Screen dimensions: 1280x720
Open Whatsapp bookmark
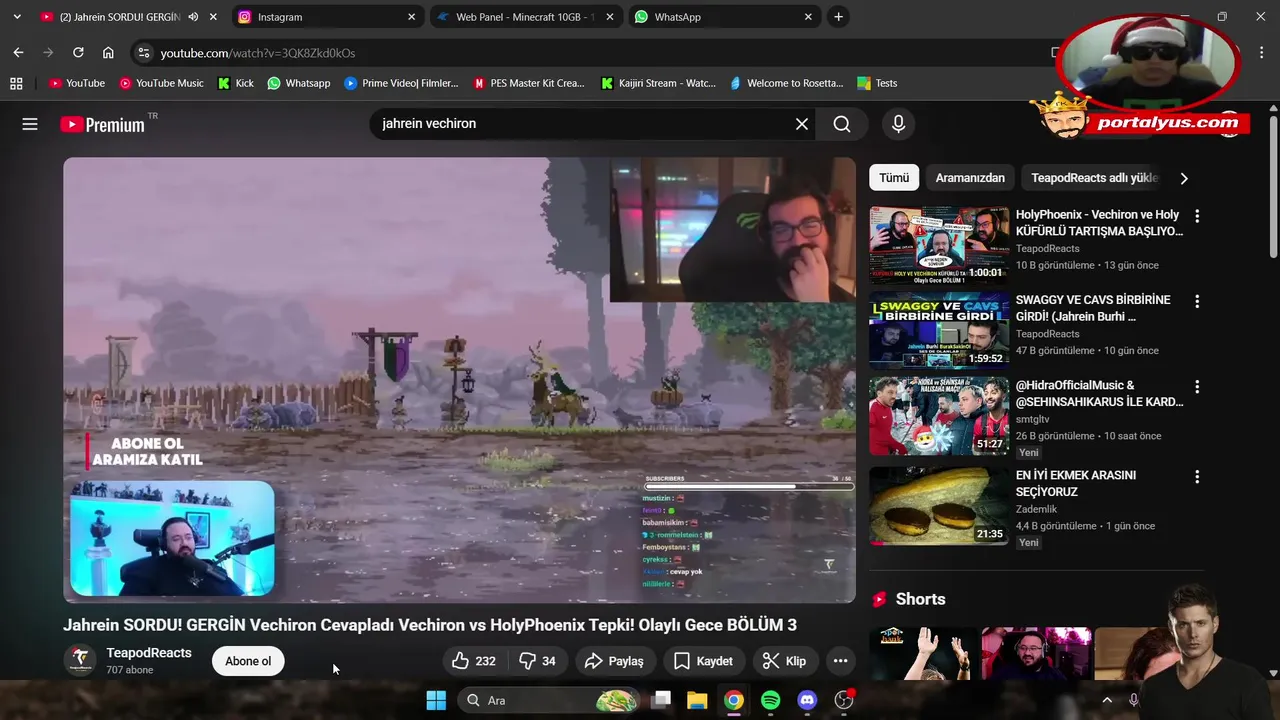coord(298,83)
